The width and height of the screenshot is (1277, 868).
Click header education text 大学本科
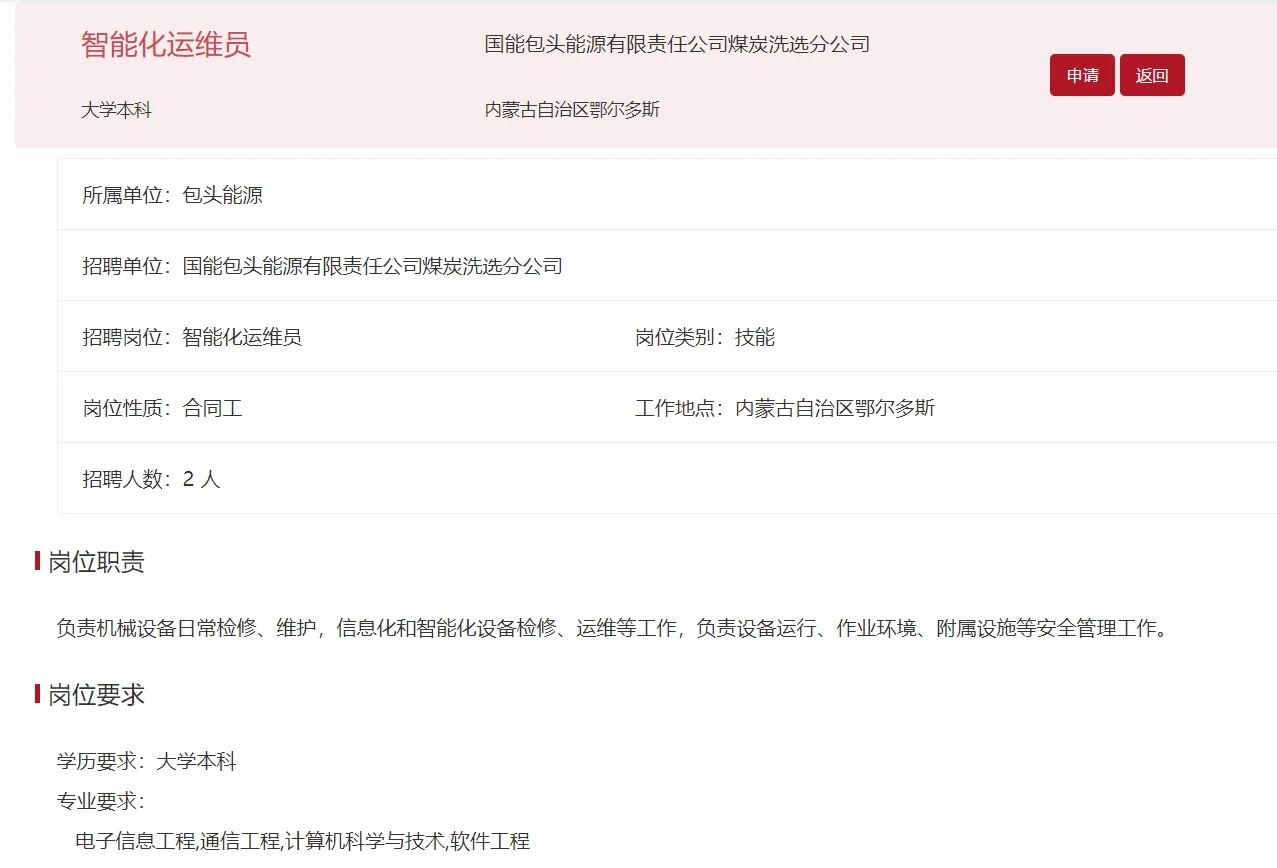116,110
